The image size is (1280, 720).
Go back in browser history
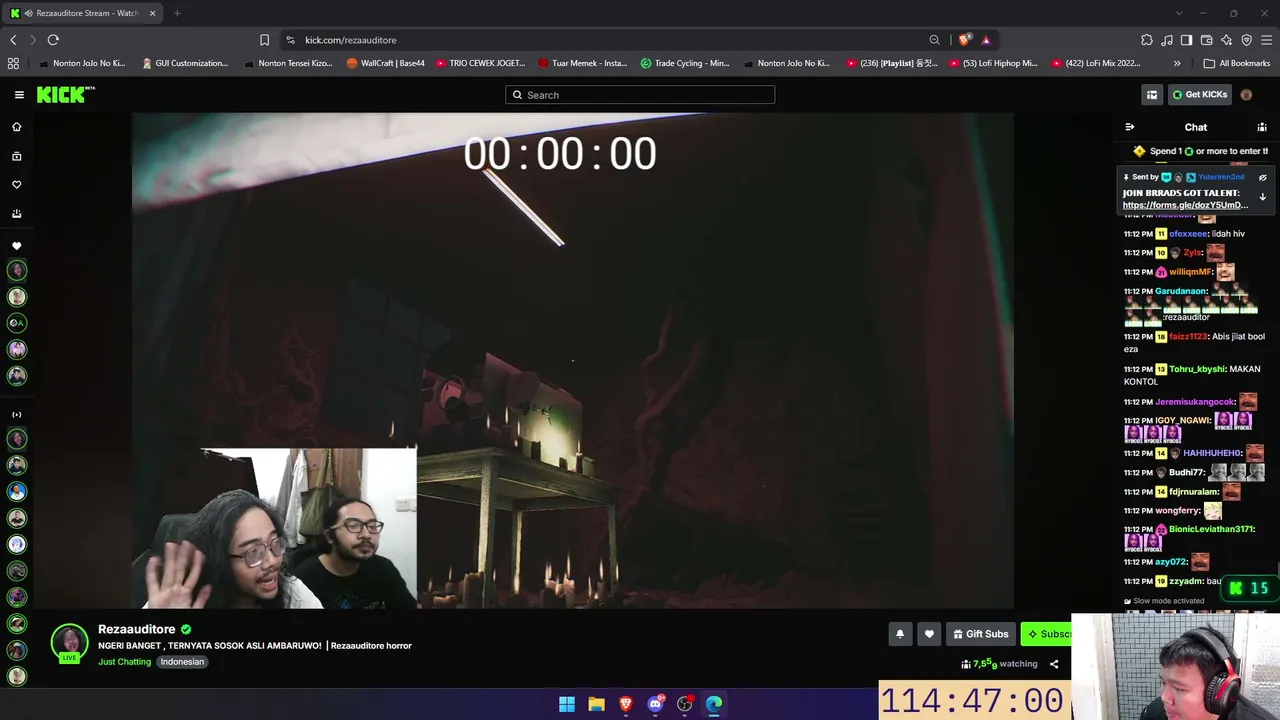(13, 40)
